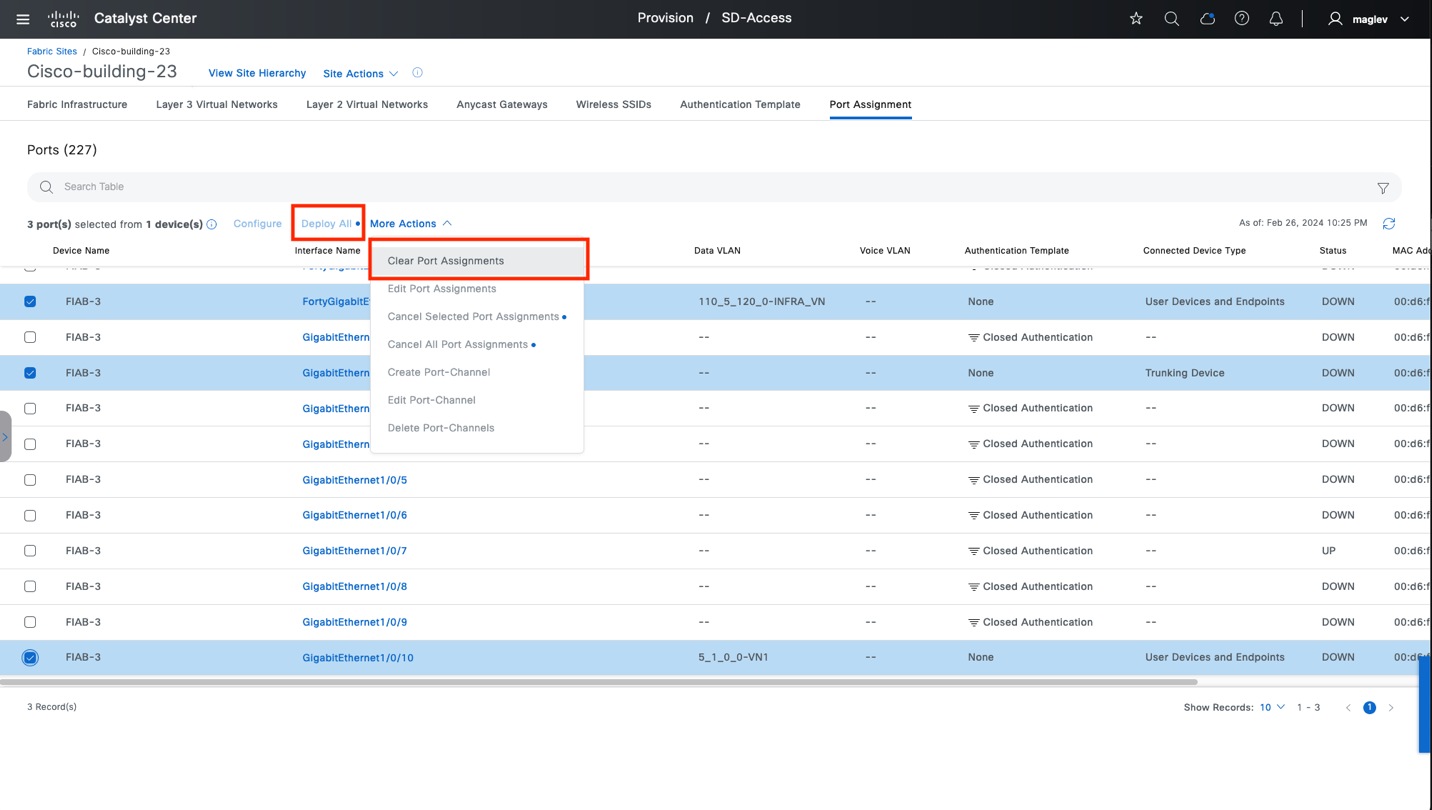Check the GigabitEthernet1/0/5 row checkbox
Screen dimensions: 1432x810
click(x=30, y=480)
